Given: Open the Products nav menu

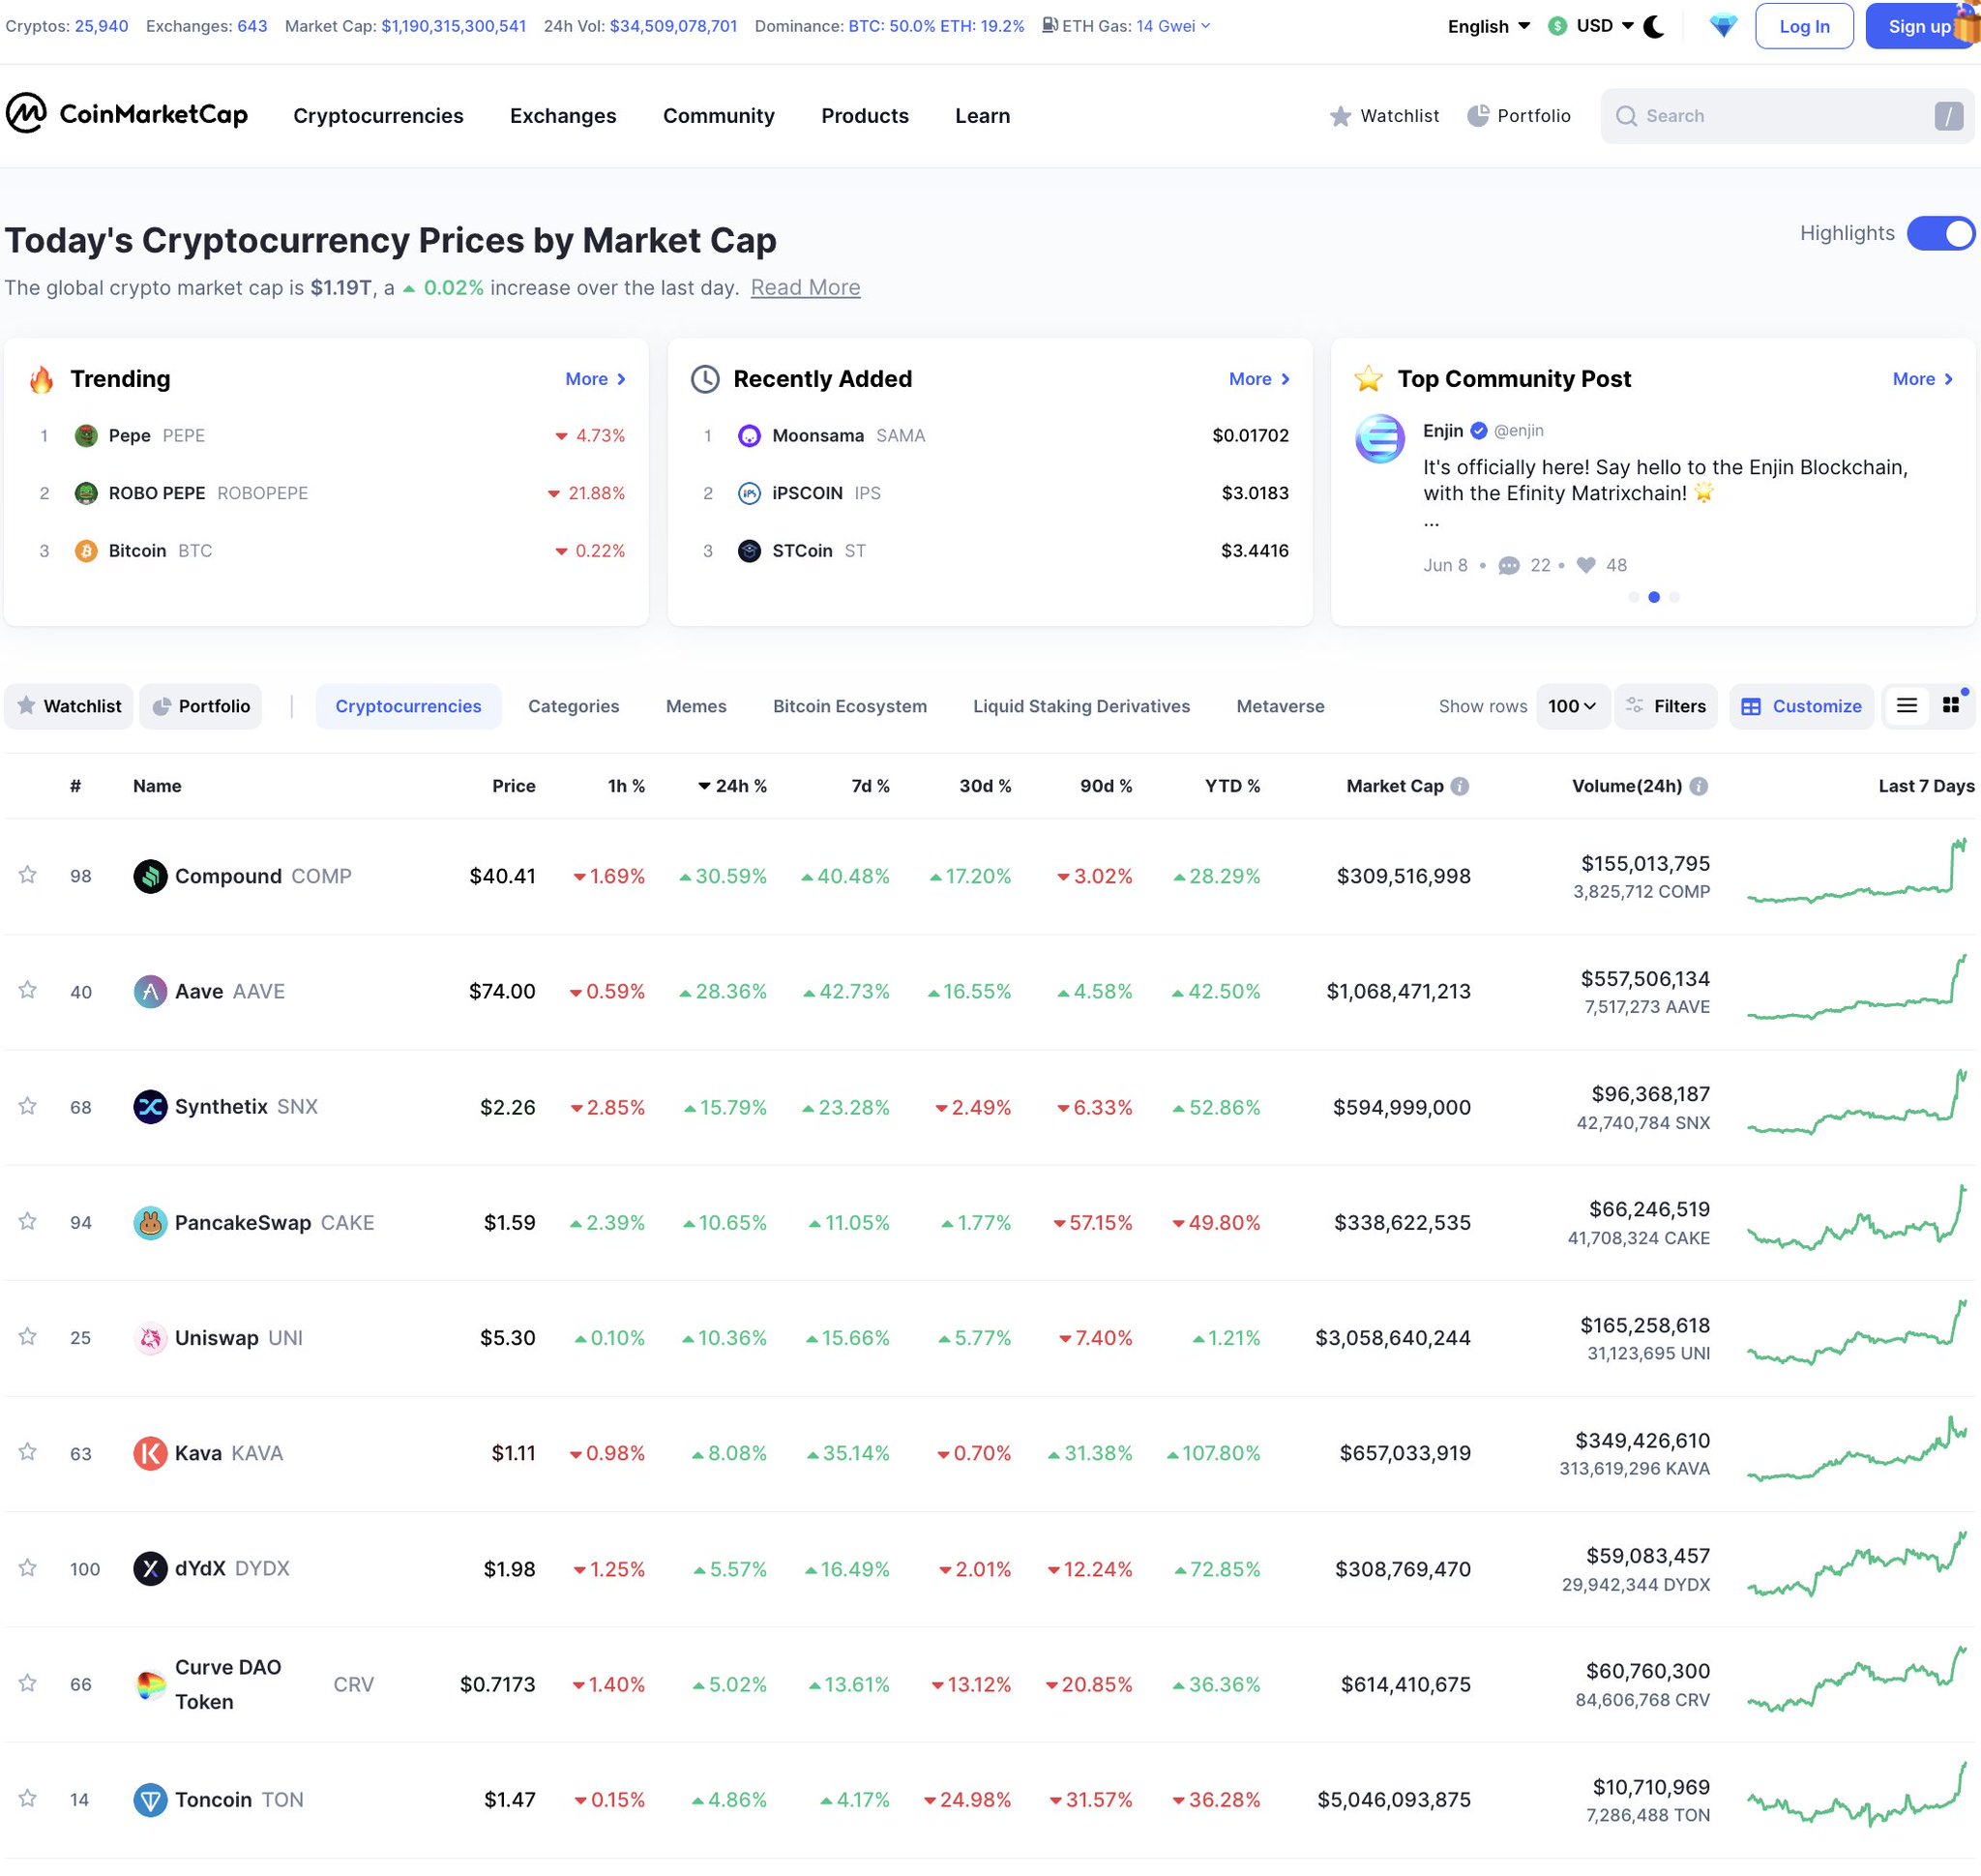Looking at the screenshot, I should 865,116.
